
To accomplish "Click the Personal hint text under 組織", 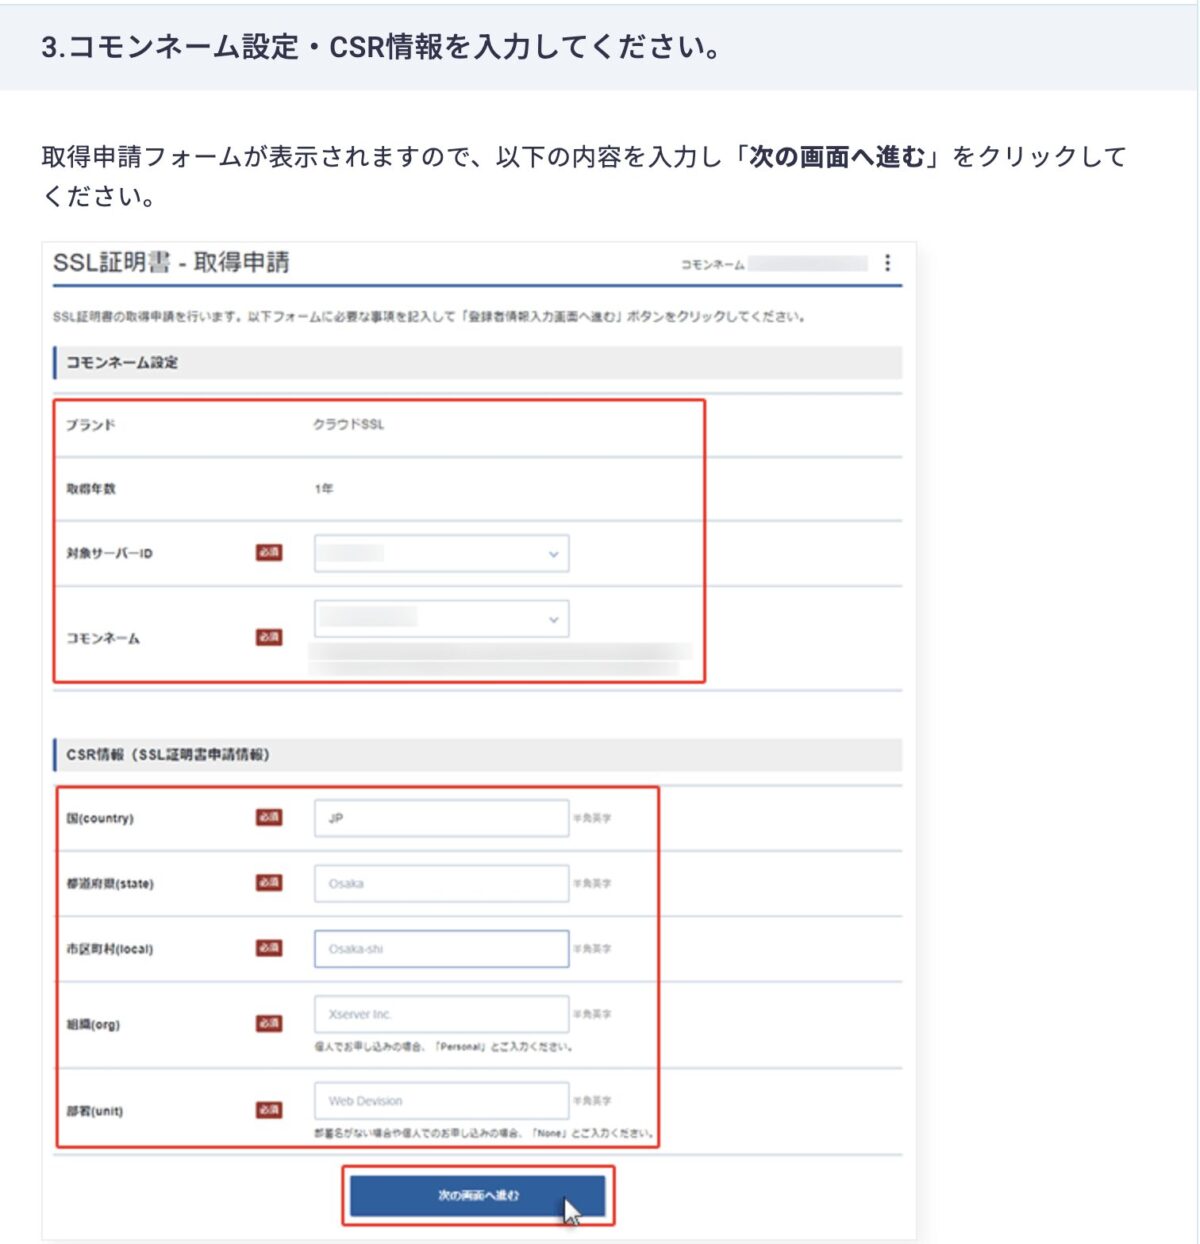I will tap(444, 1047).
